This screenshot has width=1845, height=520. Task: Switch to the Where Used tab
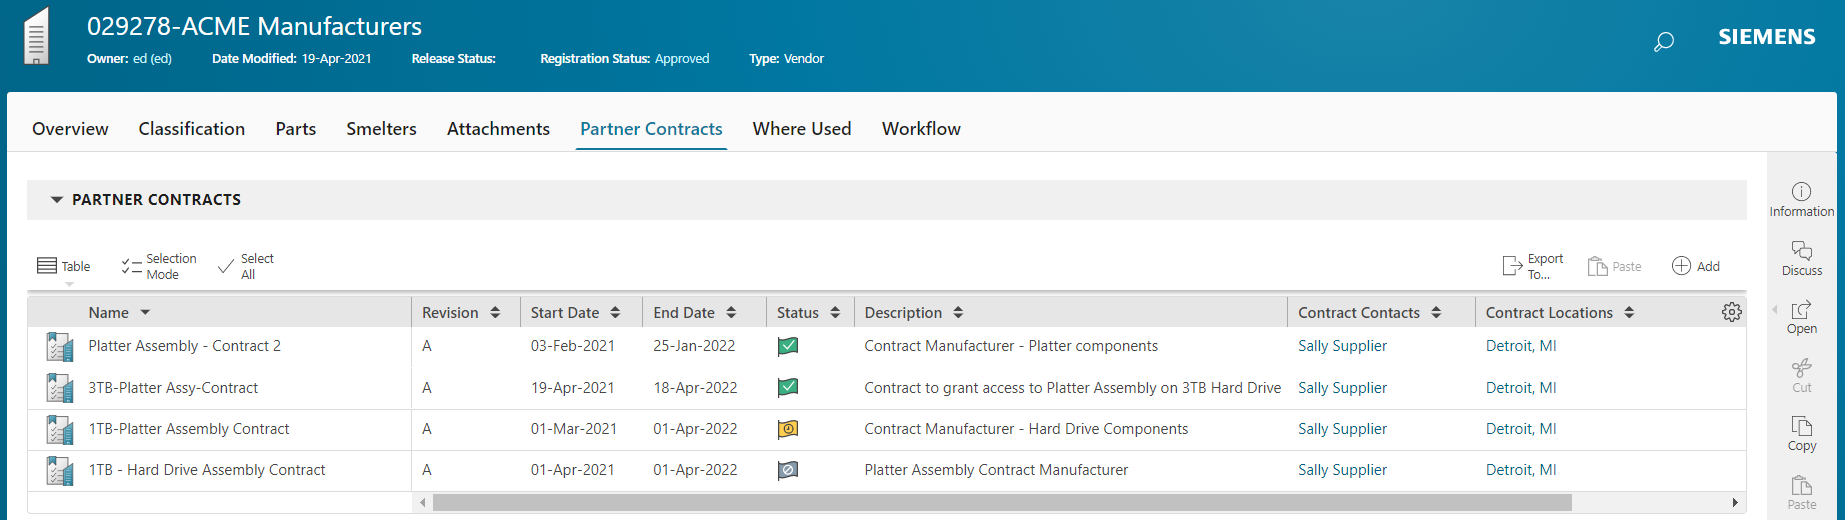pyautogui.click(x=801, y=129)
